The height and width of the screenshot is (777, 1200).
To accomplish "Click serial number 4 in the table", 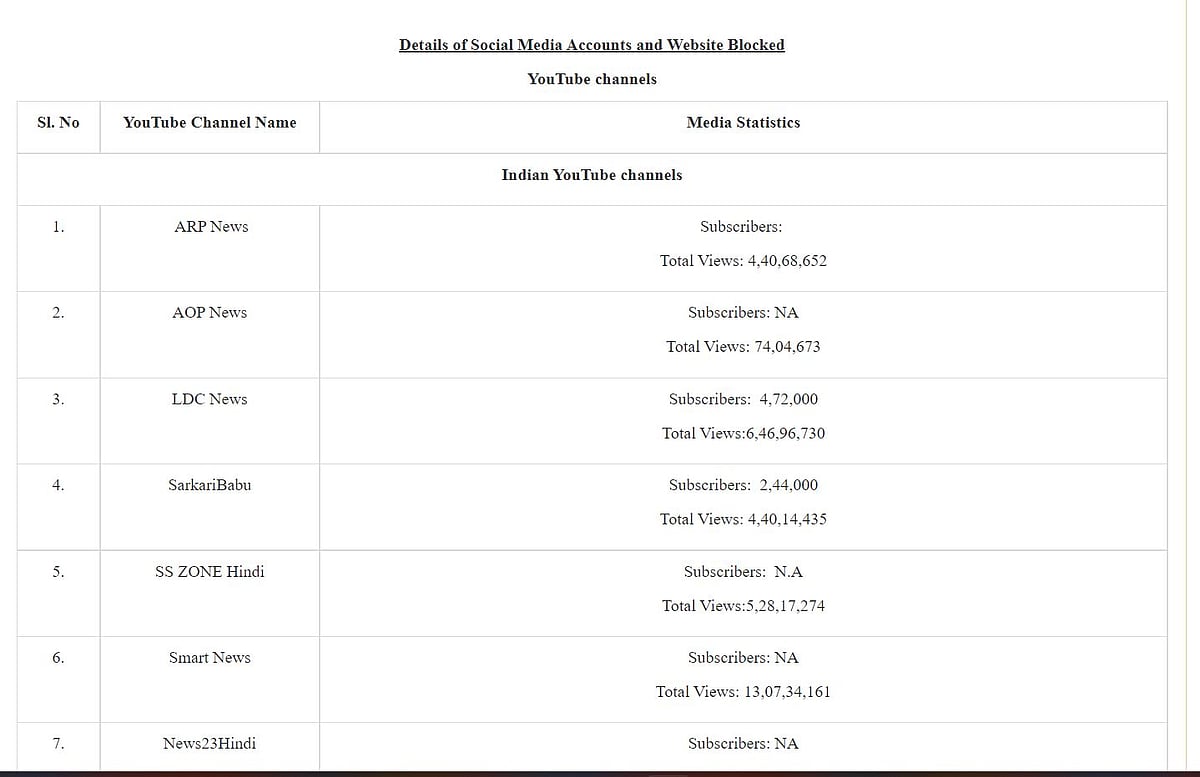I will tap(58, 485).
